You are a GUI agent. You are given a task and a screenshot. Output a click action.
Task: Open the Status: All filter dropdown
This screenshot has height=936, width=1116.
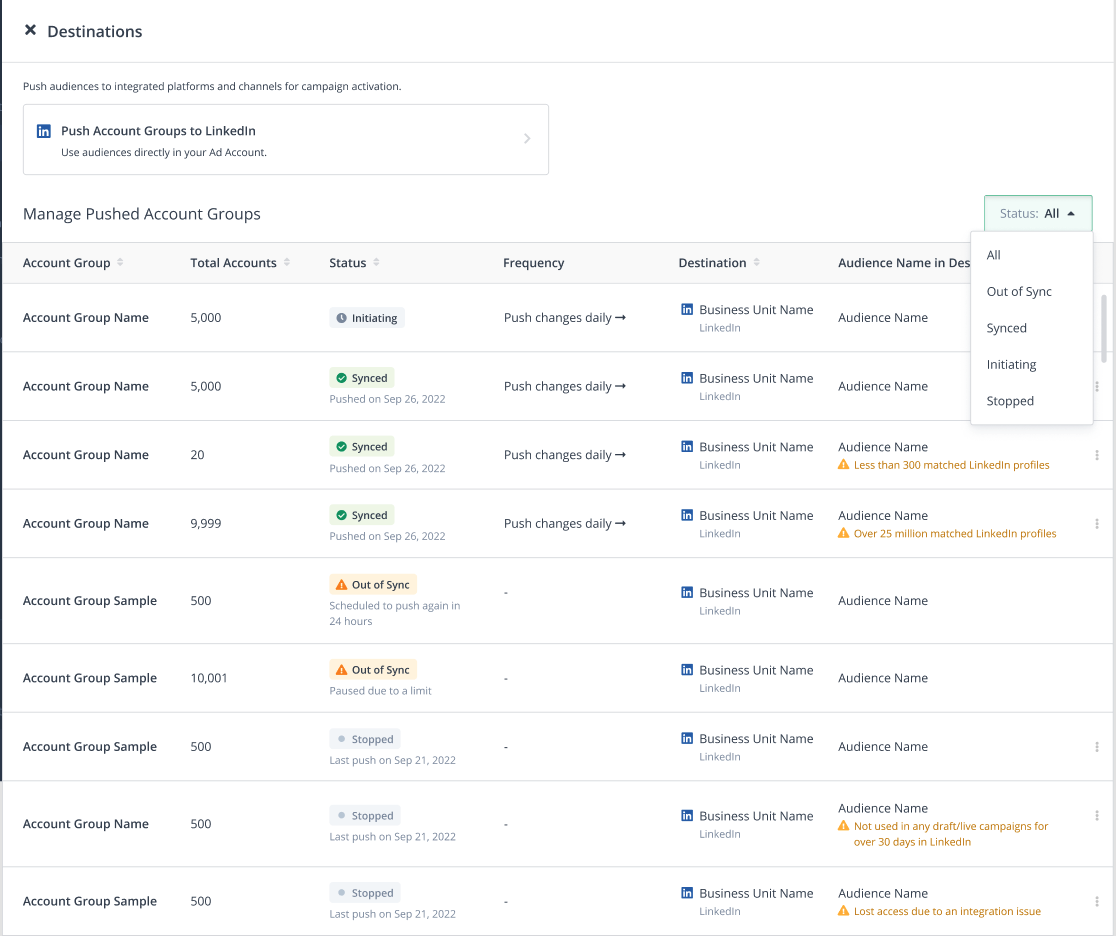(x=1037, y=213)
